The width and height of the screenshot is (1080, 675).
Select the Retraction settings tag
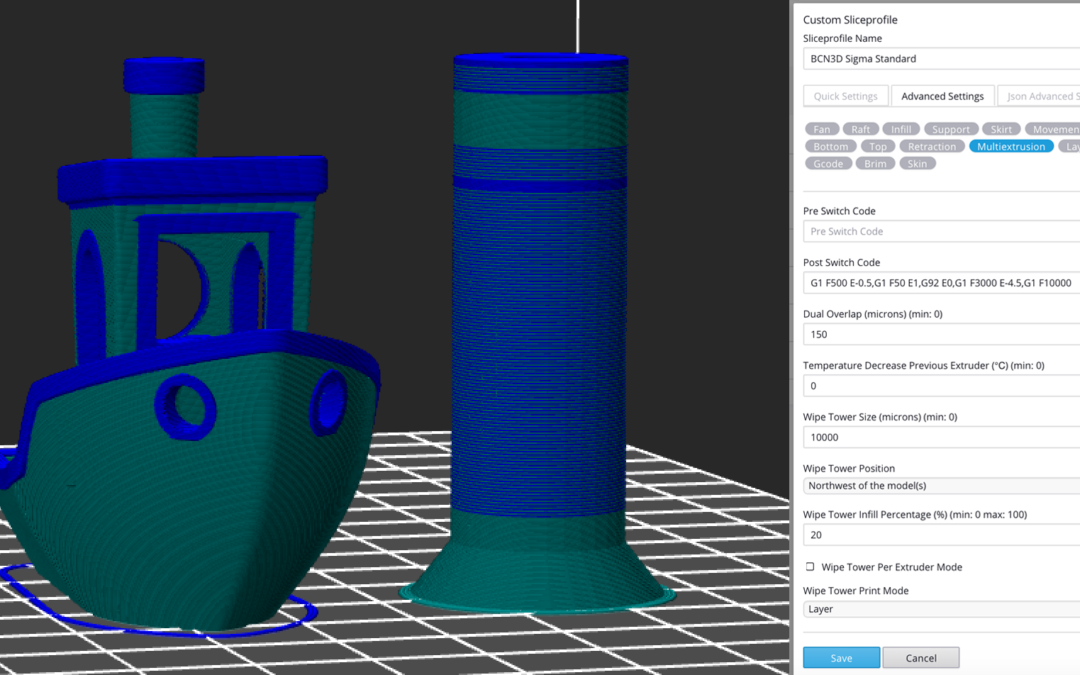tap(932, 146)
